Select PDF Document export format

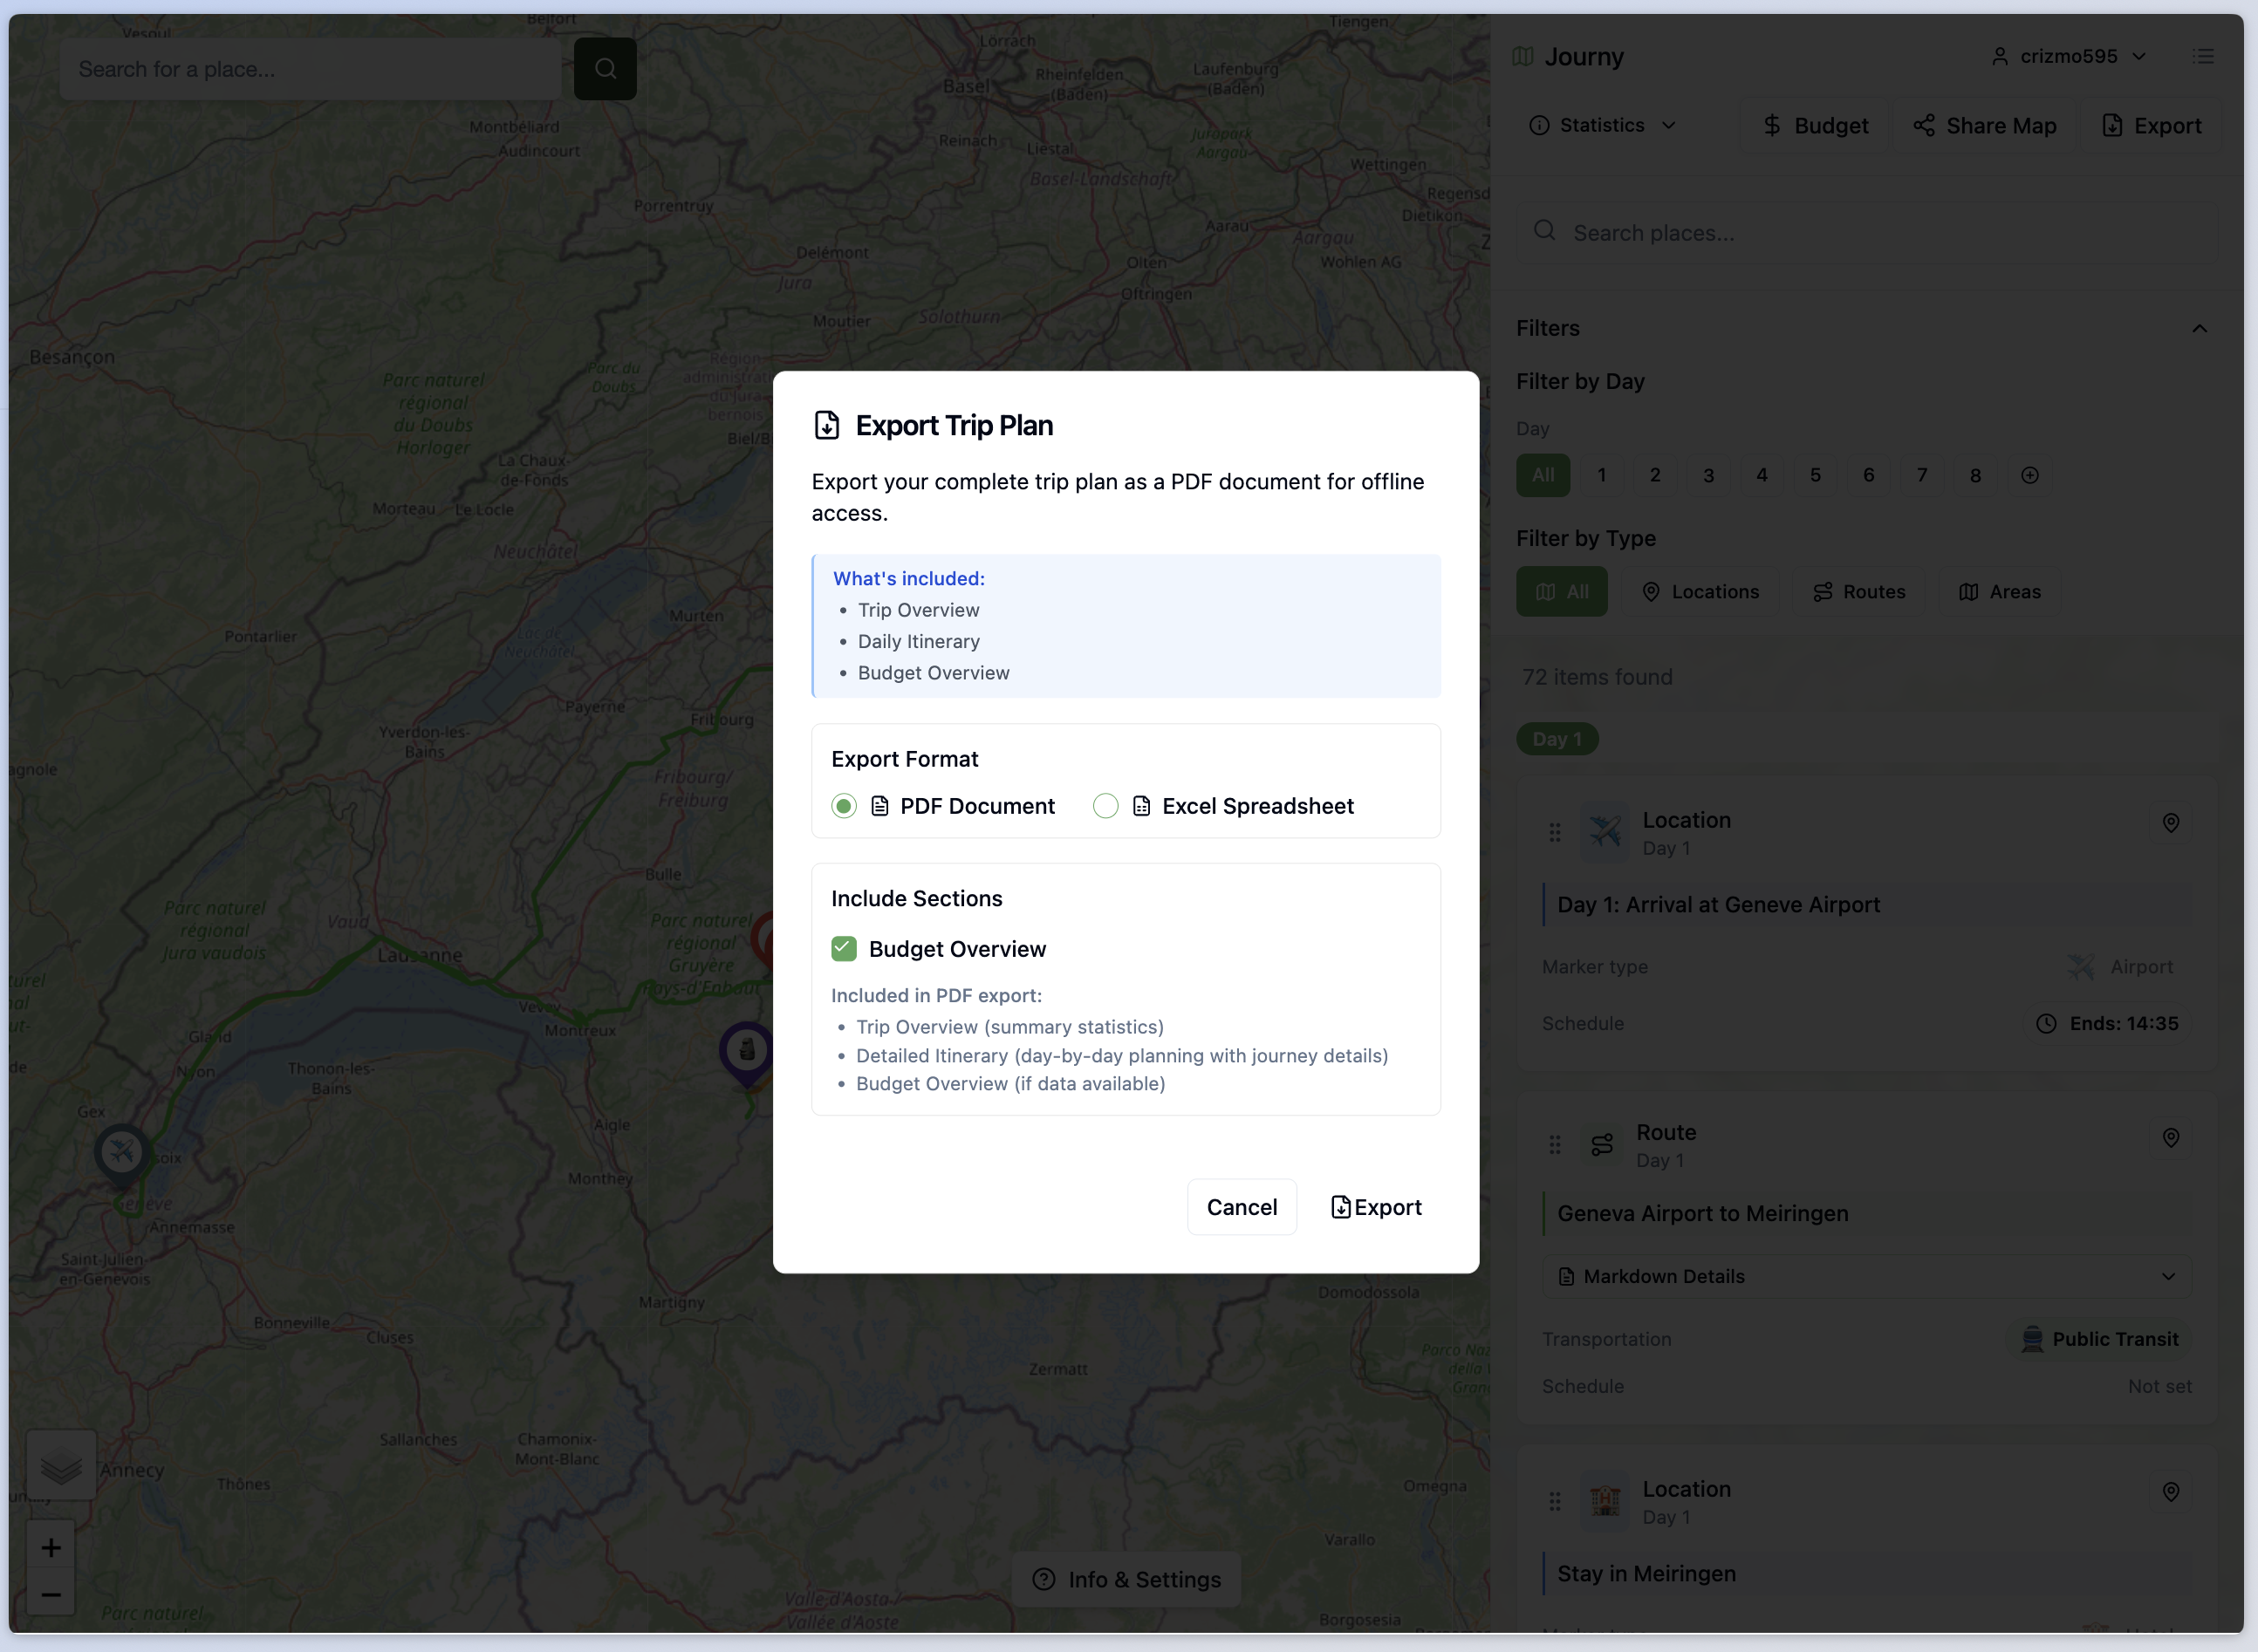point(844,806)
